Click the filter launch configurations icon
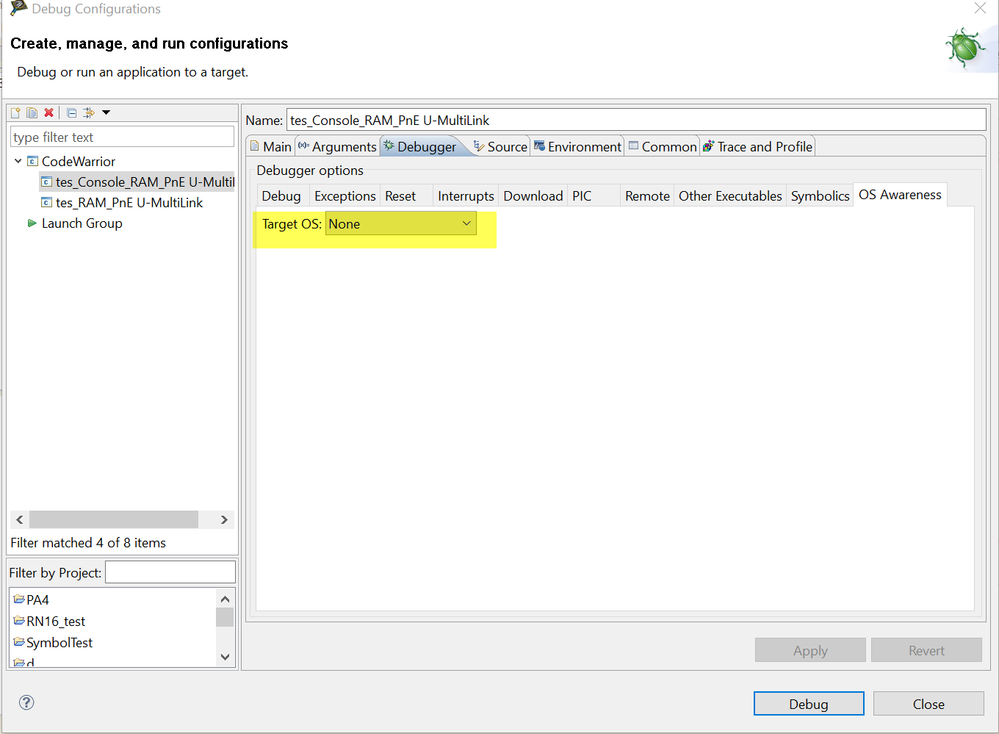The image size is (999, 734). 88,113
